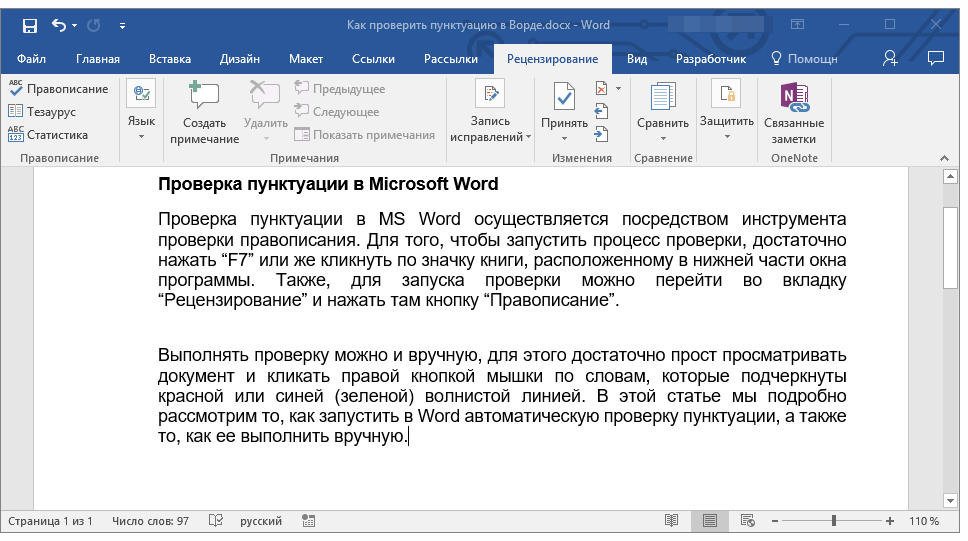Switch to Read Mode view
Image resolution: width=968 pixels, height=541 pixels.
(671, 521)
